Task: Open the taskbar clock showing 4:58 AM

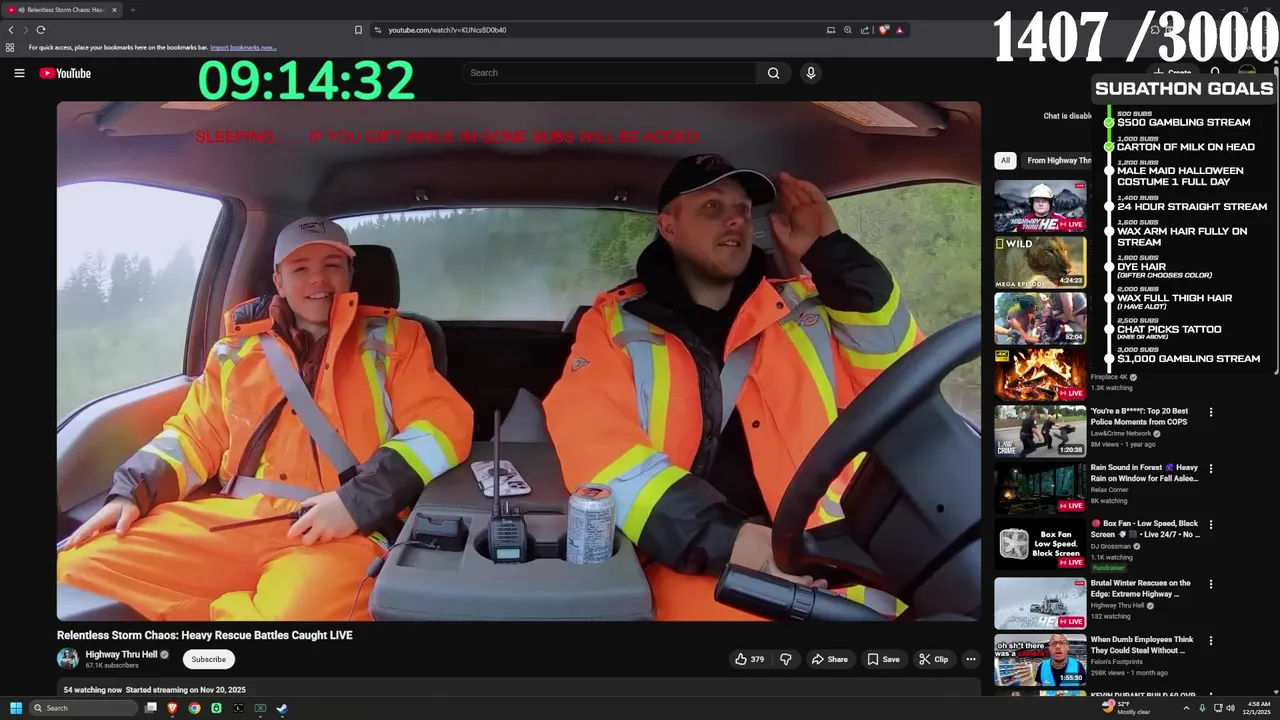Action: [1257, 708]
